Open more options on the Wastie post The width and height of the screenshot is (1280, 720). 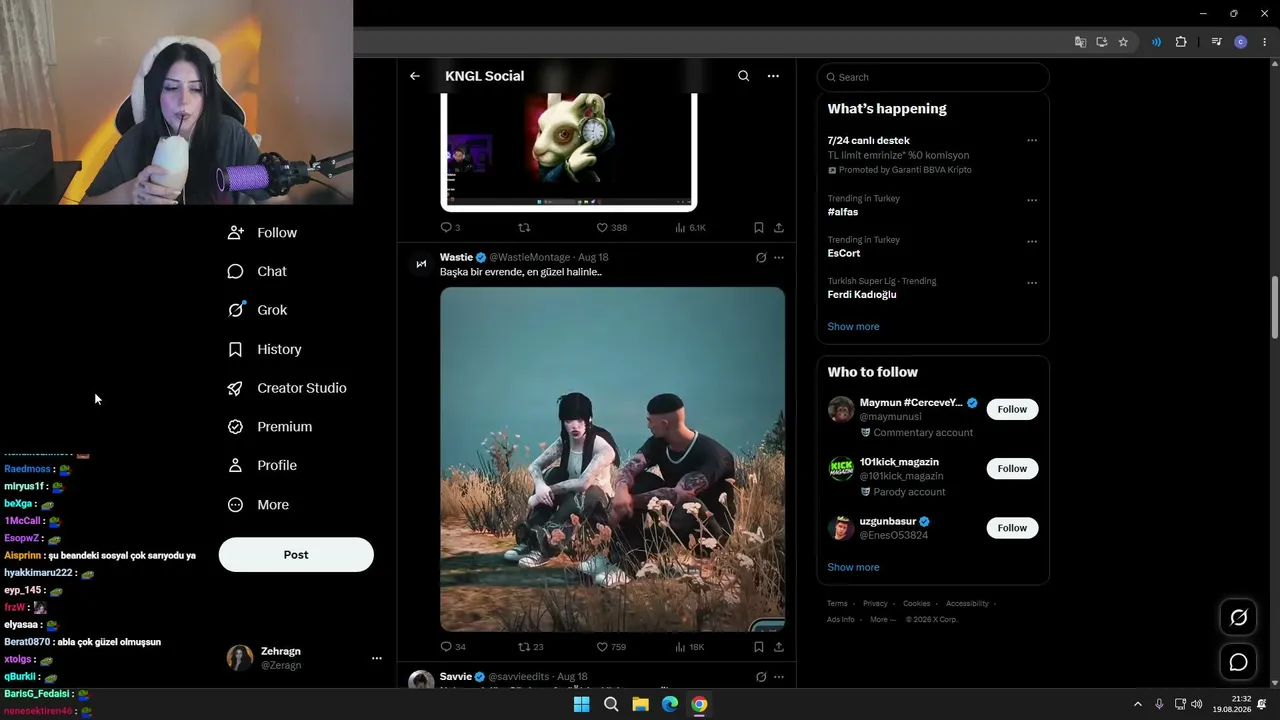779,258
